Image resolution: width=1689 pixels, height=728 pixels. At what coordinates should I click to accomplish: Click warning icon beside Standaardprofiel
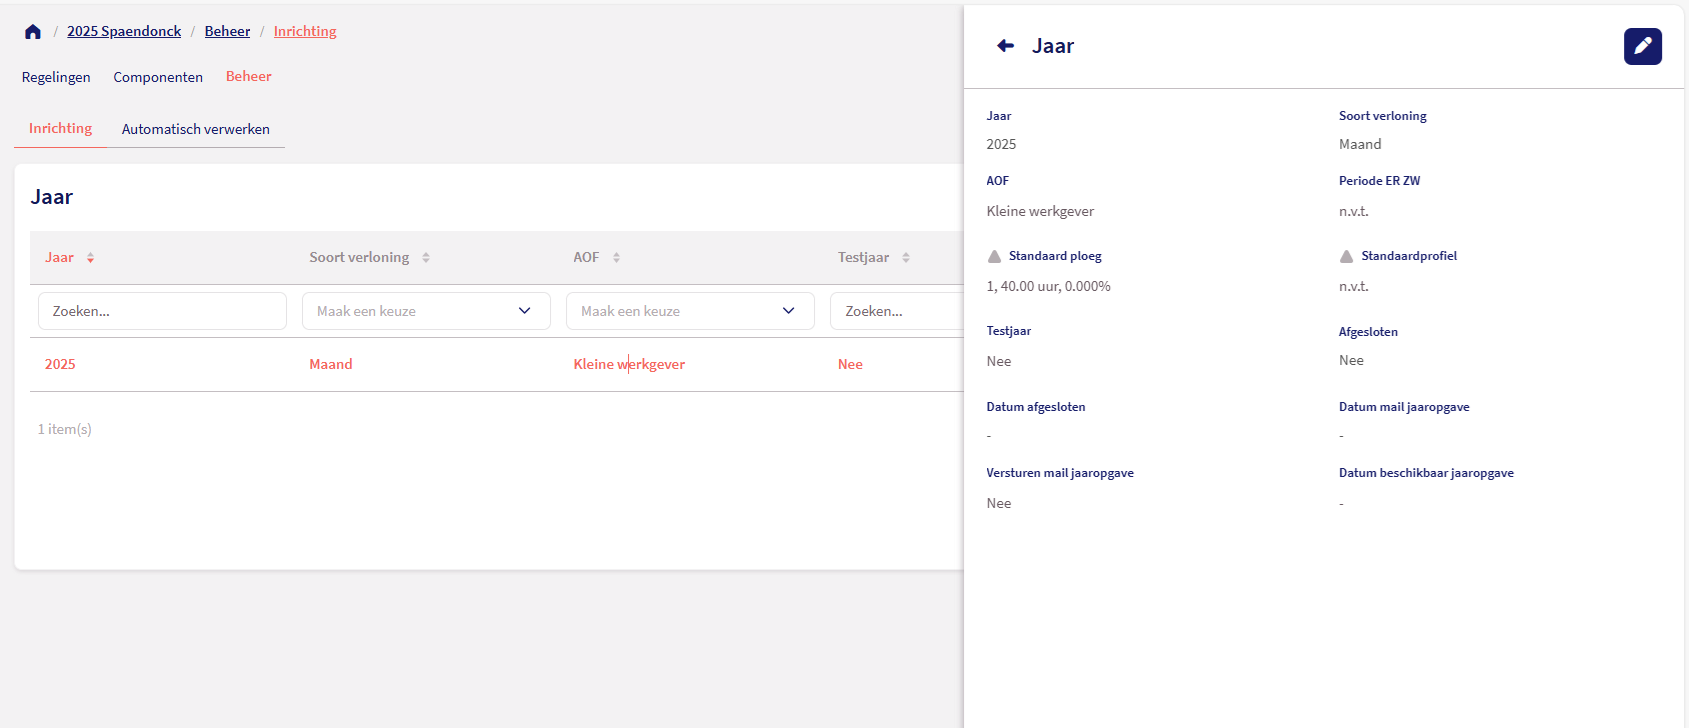point(1346,257)
